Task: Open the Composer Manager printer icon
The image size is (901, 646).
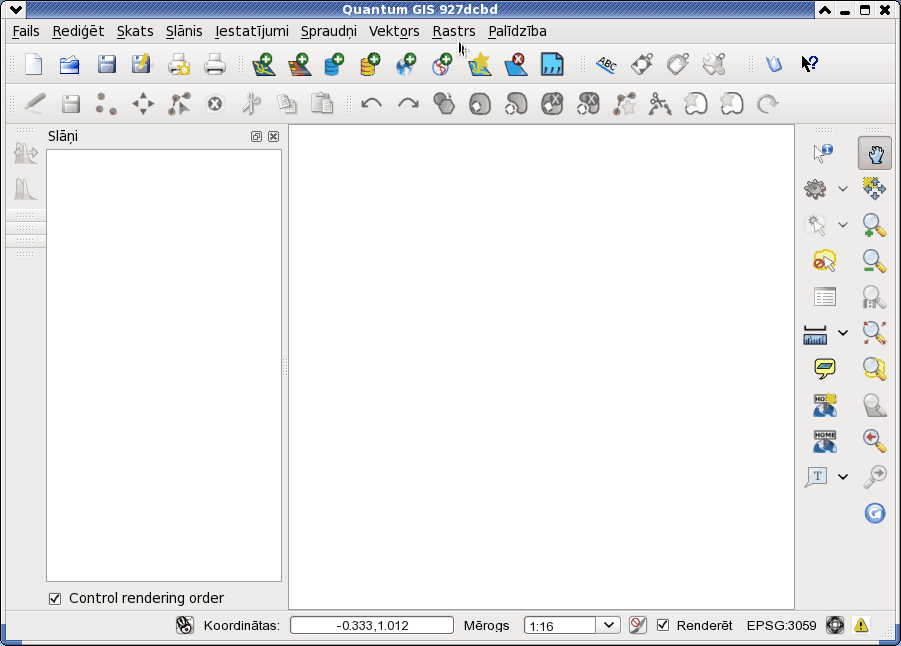Action: point(215,64)
